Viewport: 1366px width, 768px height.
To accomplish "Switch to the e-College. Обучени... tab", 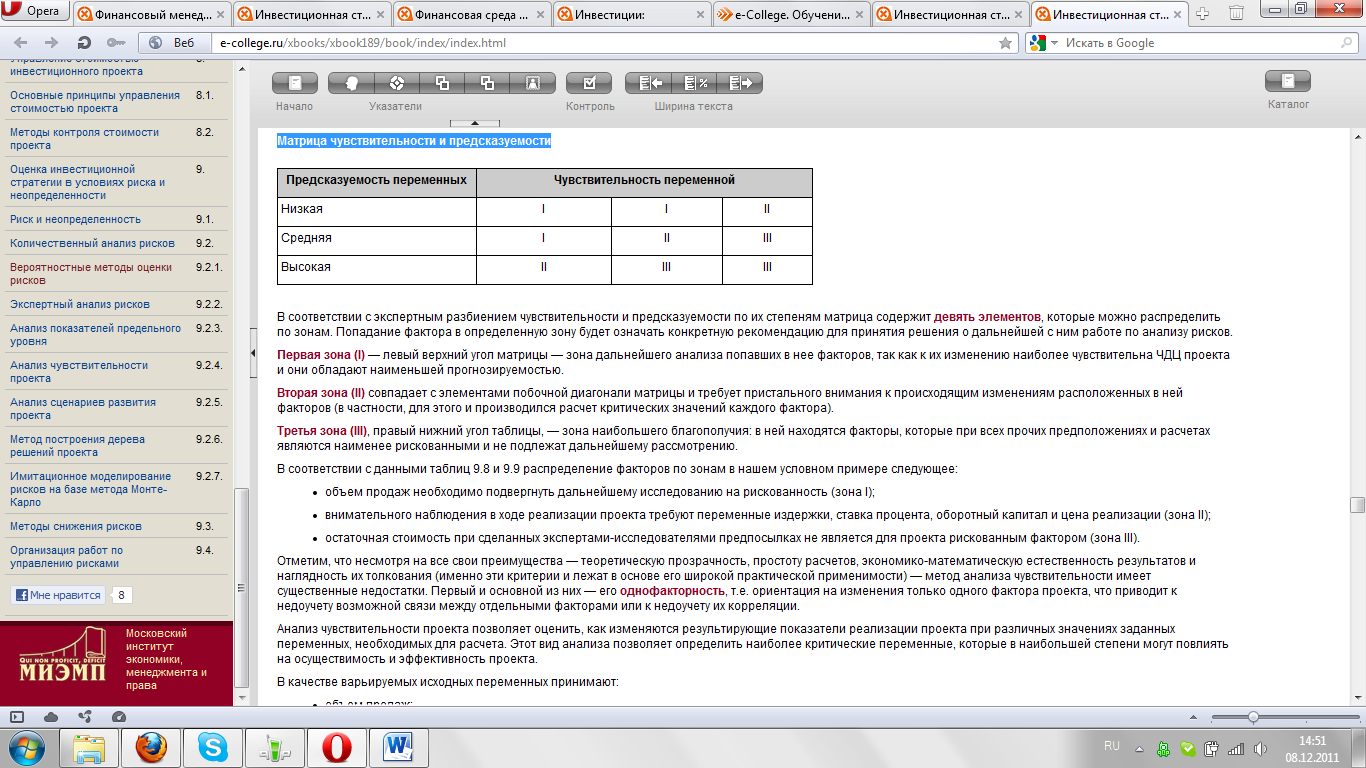I will tap(791, 14).
